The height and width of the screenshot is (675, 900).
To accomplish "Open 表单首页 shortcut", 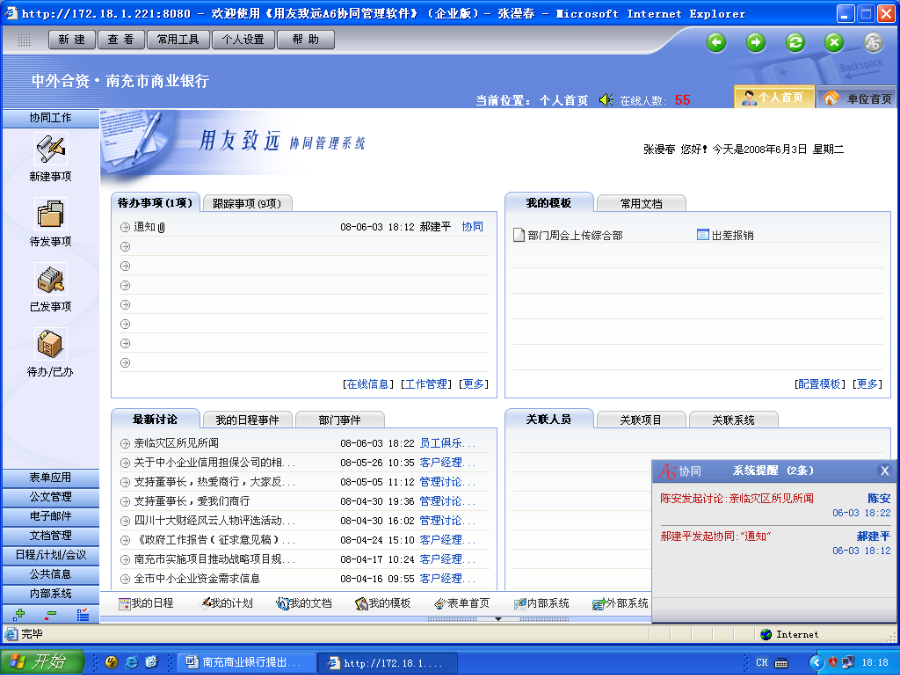I will tap(462, 603).
